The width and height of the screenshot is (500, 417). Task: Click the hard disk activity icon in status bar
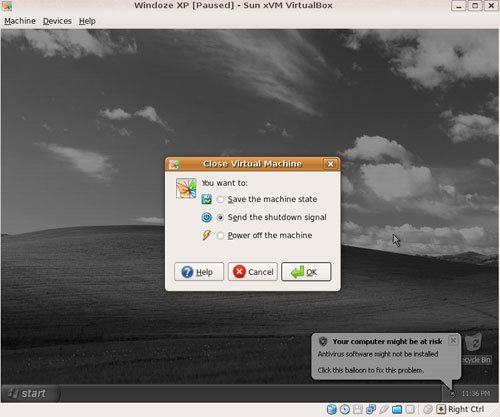332,409
